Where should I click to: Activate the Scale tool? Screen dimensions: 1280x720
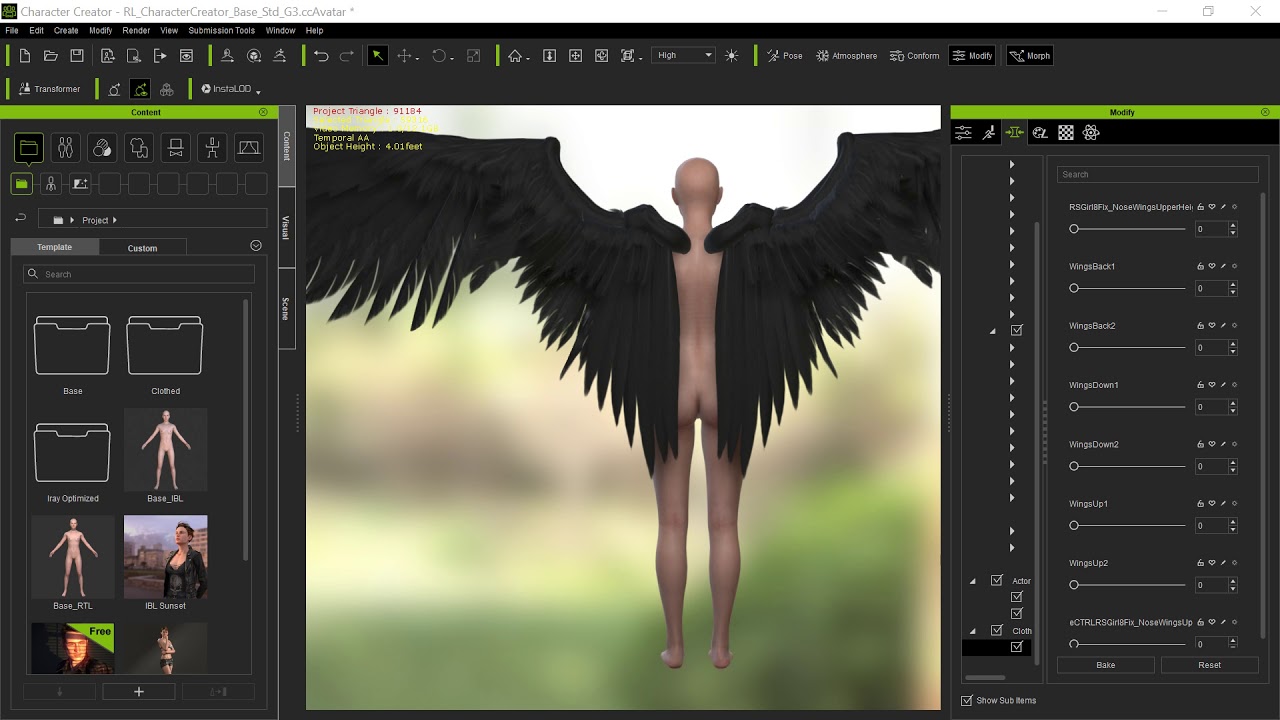tap(474, 56)
